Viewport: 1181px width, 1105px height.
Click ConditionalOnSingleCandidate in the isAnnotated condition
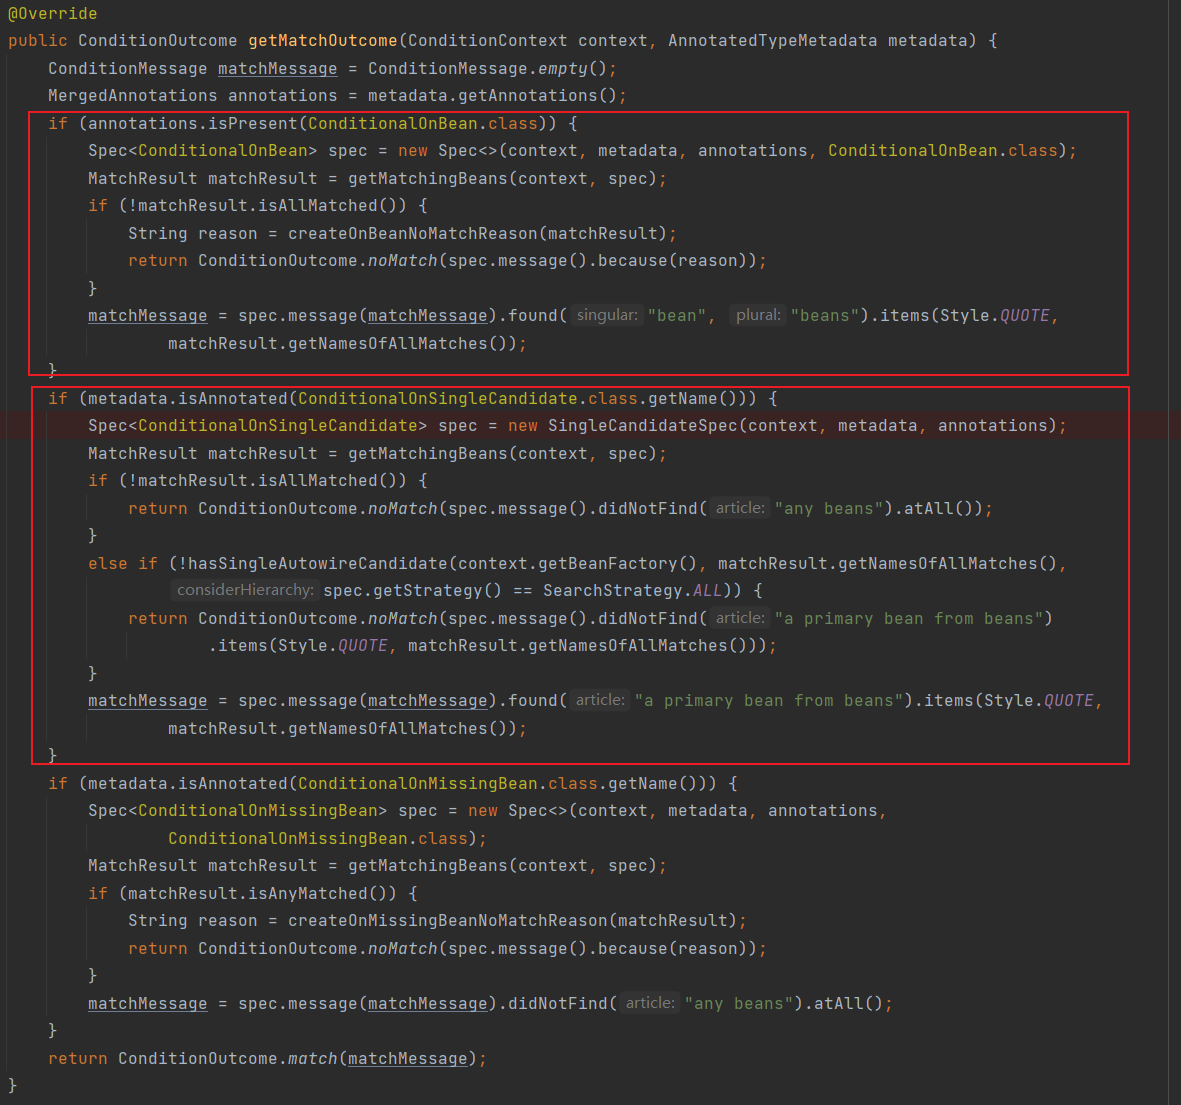coord(438,398)
